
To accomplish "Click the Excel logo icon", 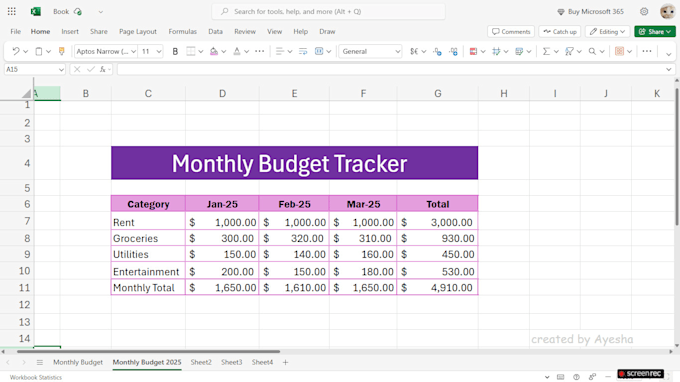I will pos(36,12).
